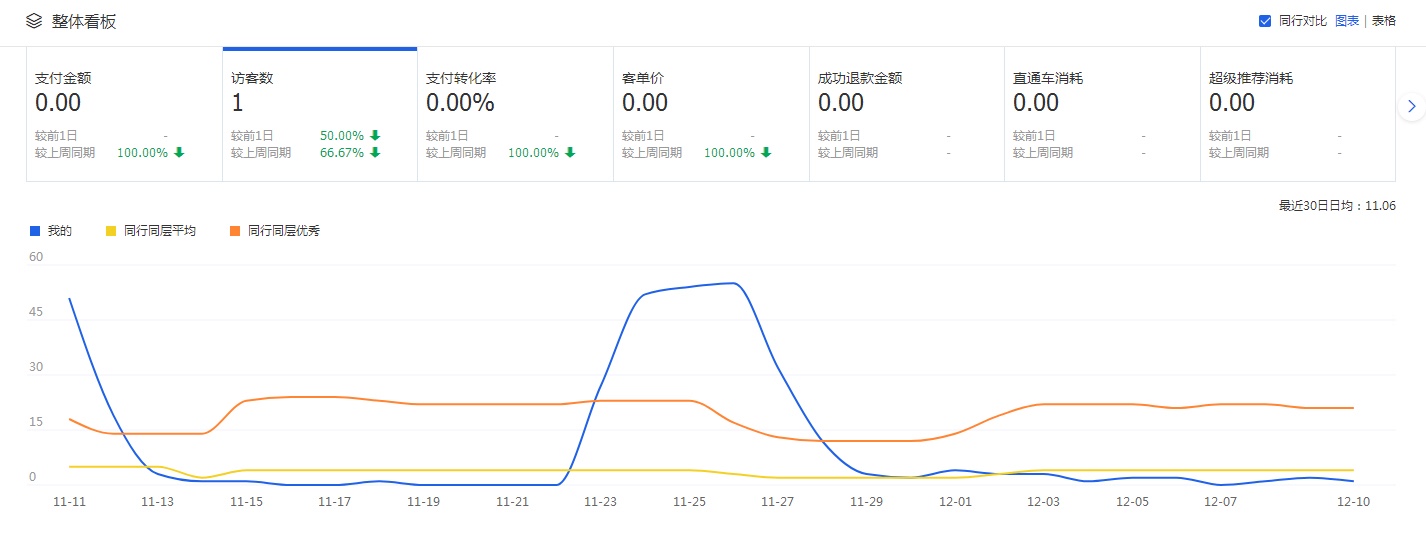The image size is (1426, 537).
Task: Click down arrow in 客单价 较上周同期 row
Action: pos(766,153)
